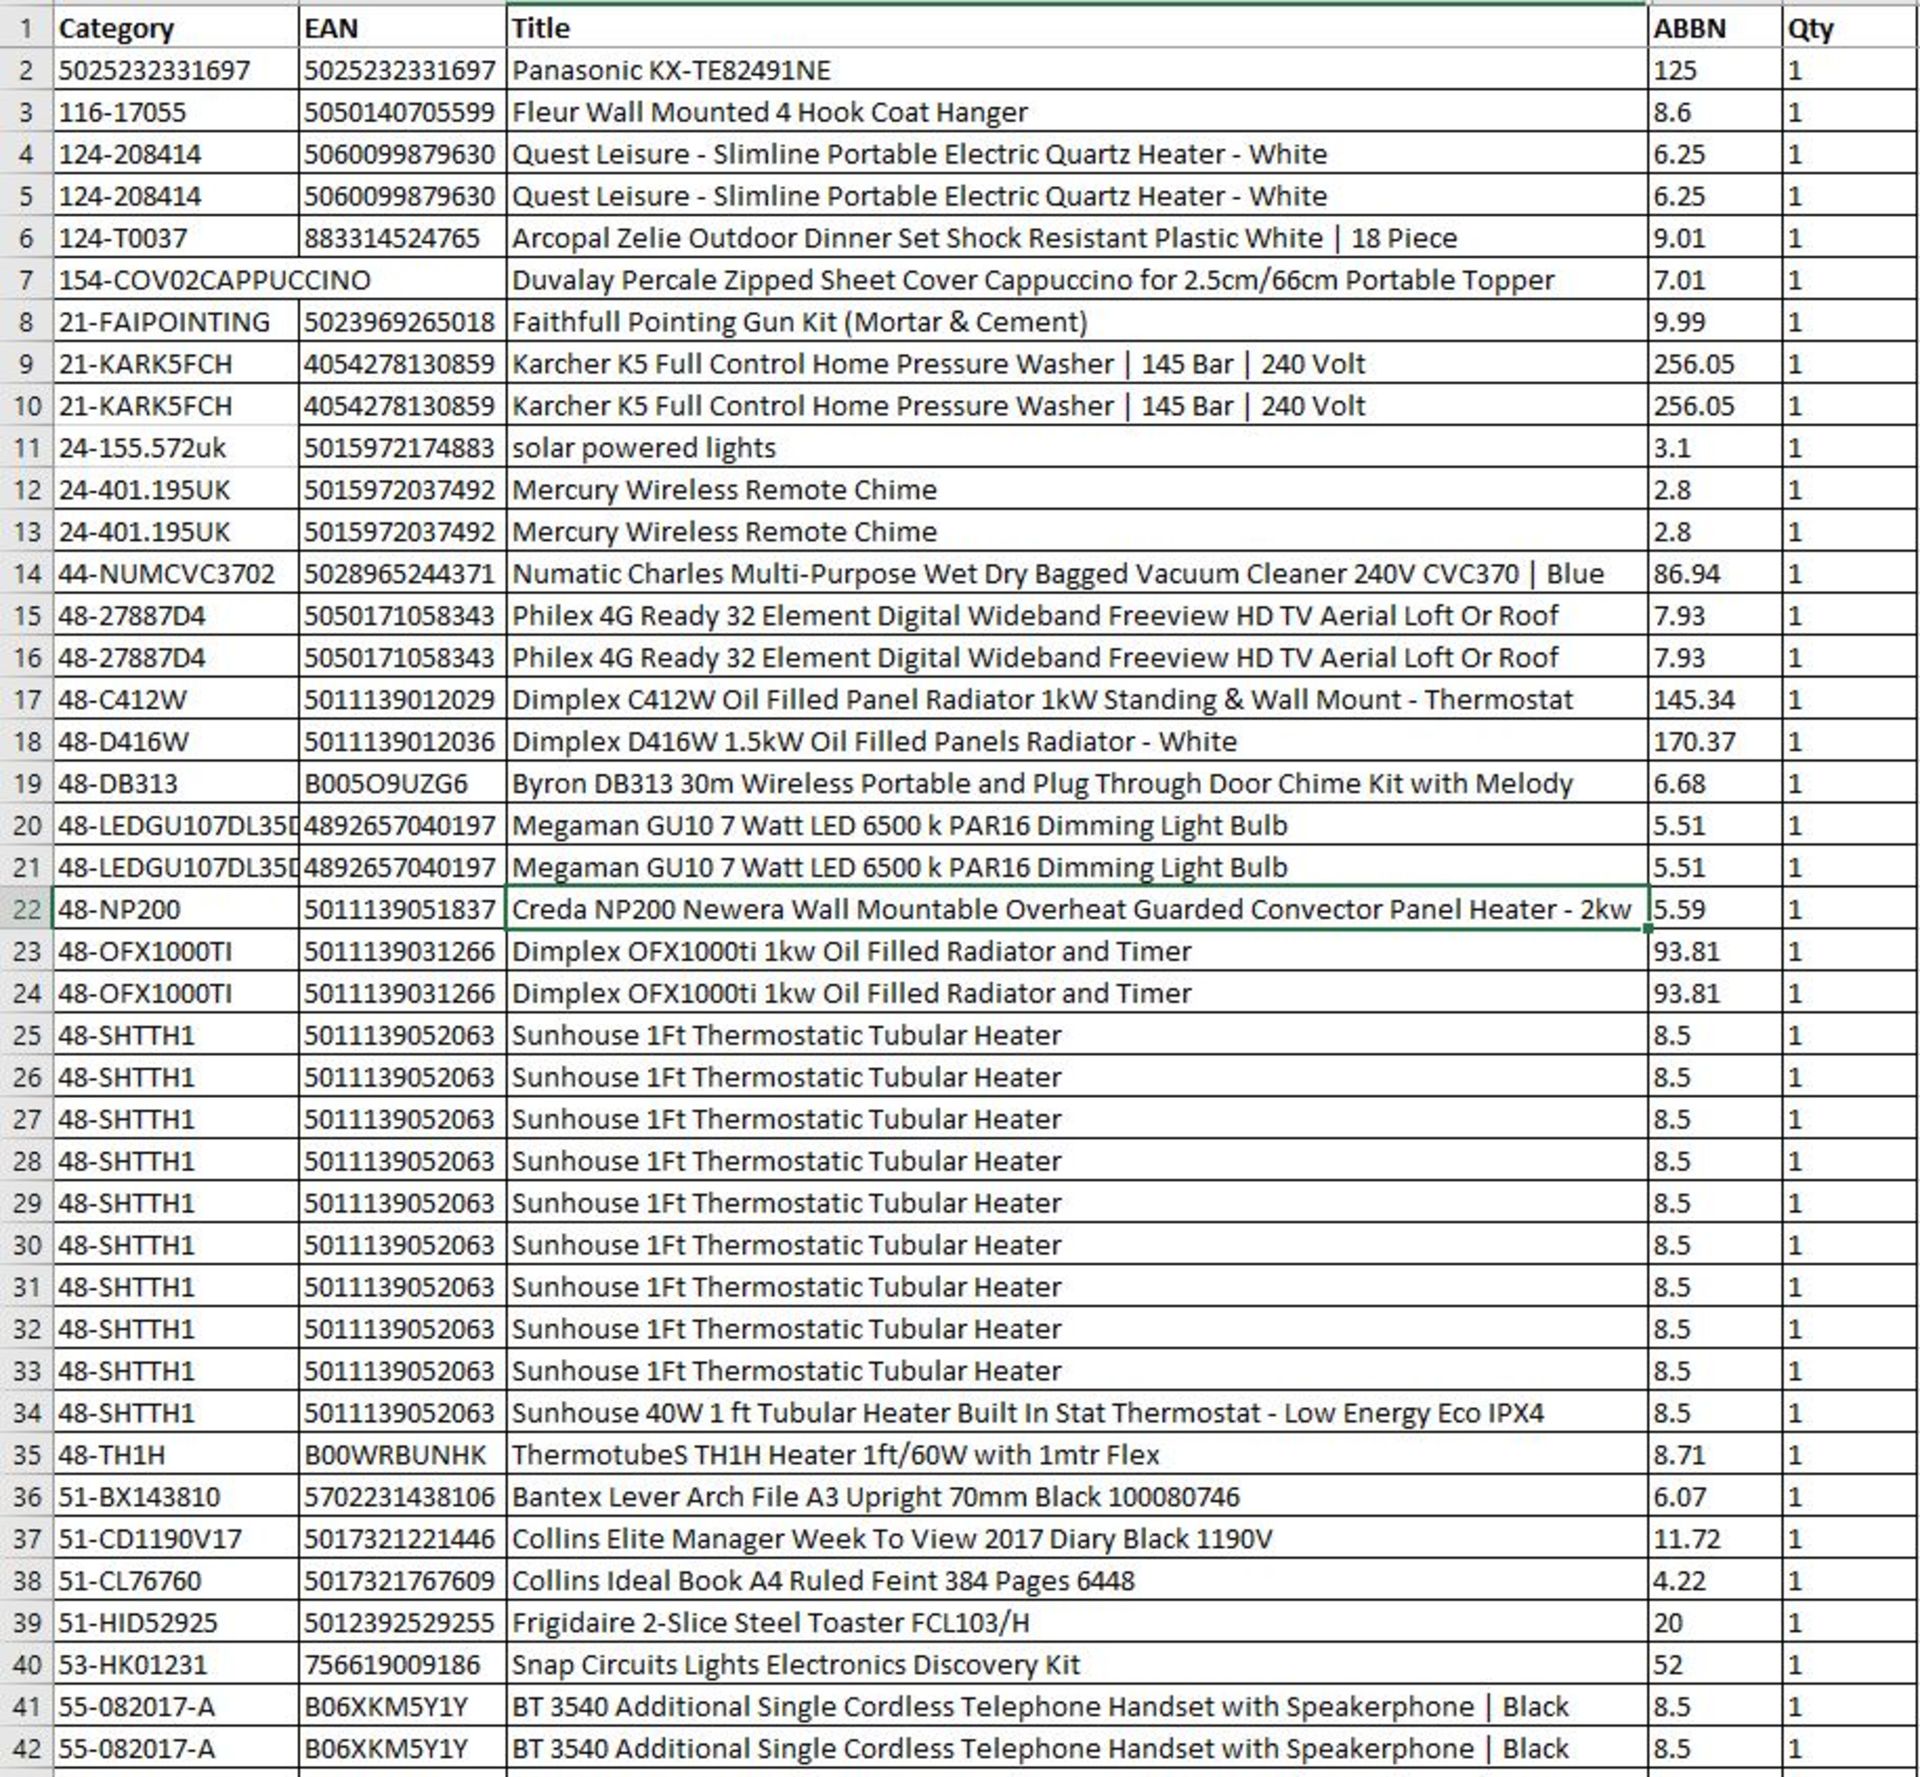Select EAN cell 5050140705599

402,112
